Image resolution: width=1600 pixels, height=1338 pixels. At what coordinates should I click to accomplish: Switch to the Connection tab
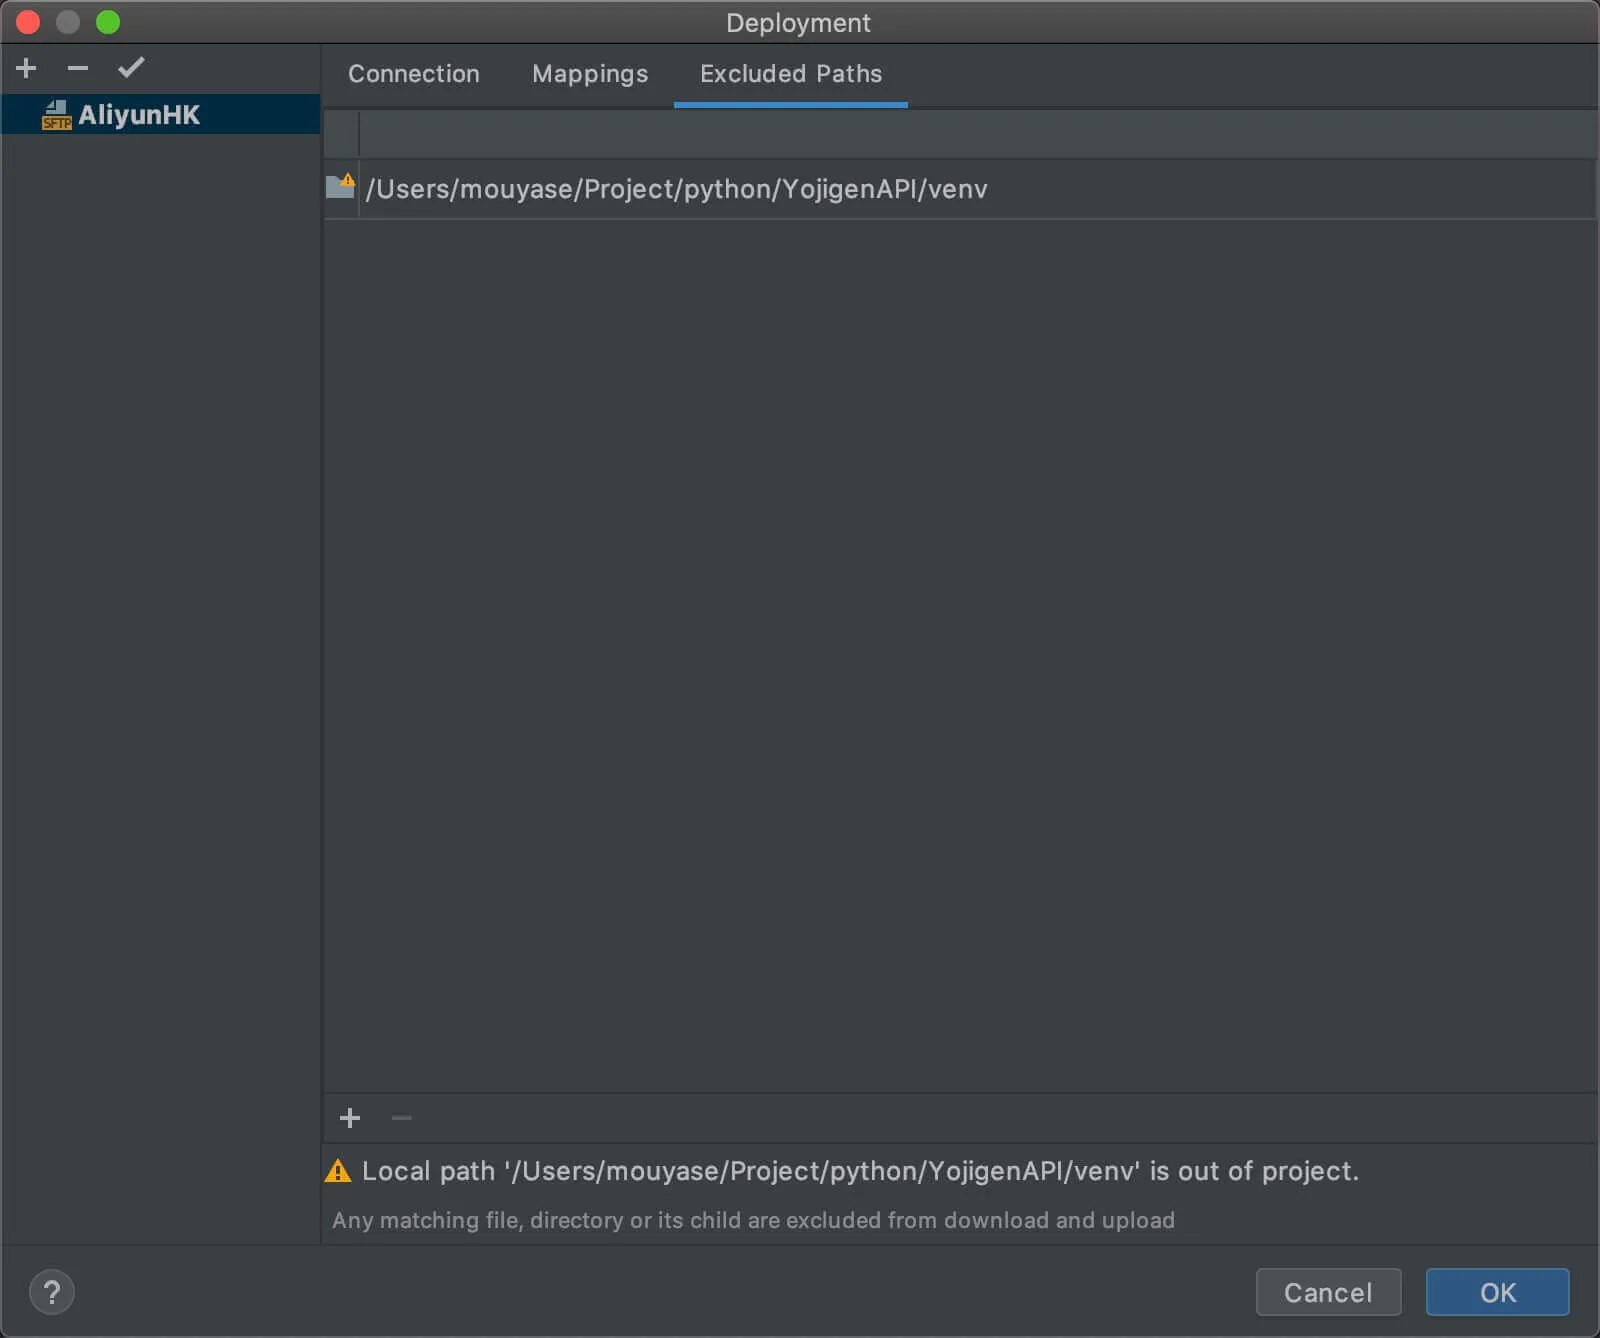pyautogui.click(x=413, y=74)
